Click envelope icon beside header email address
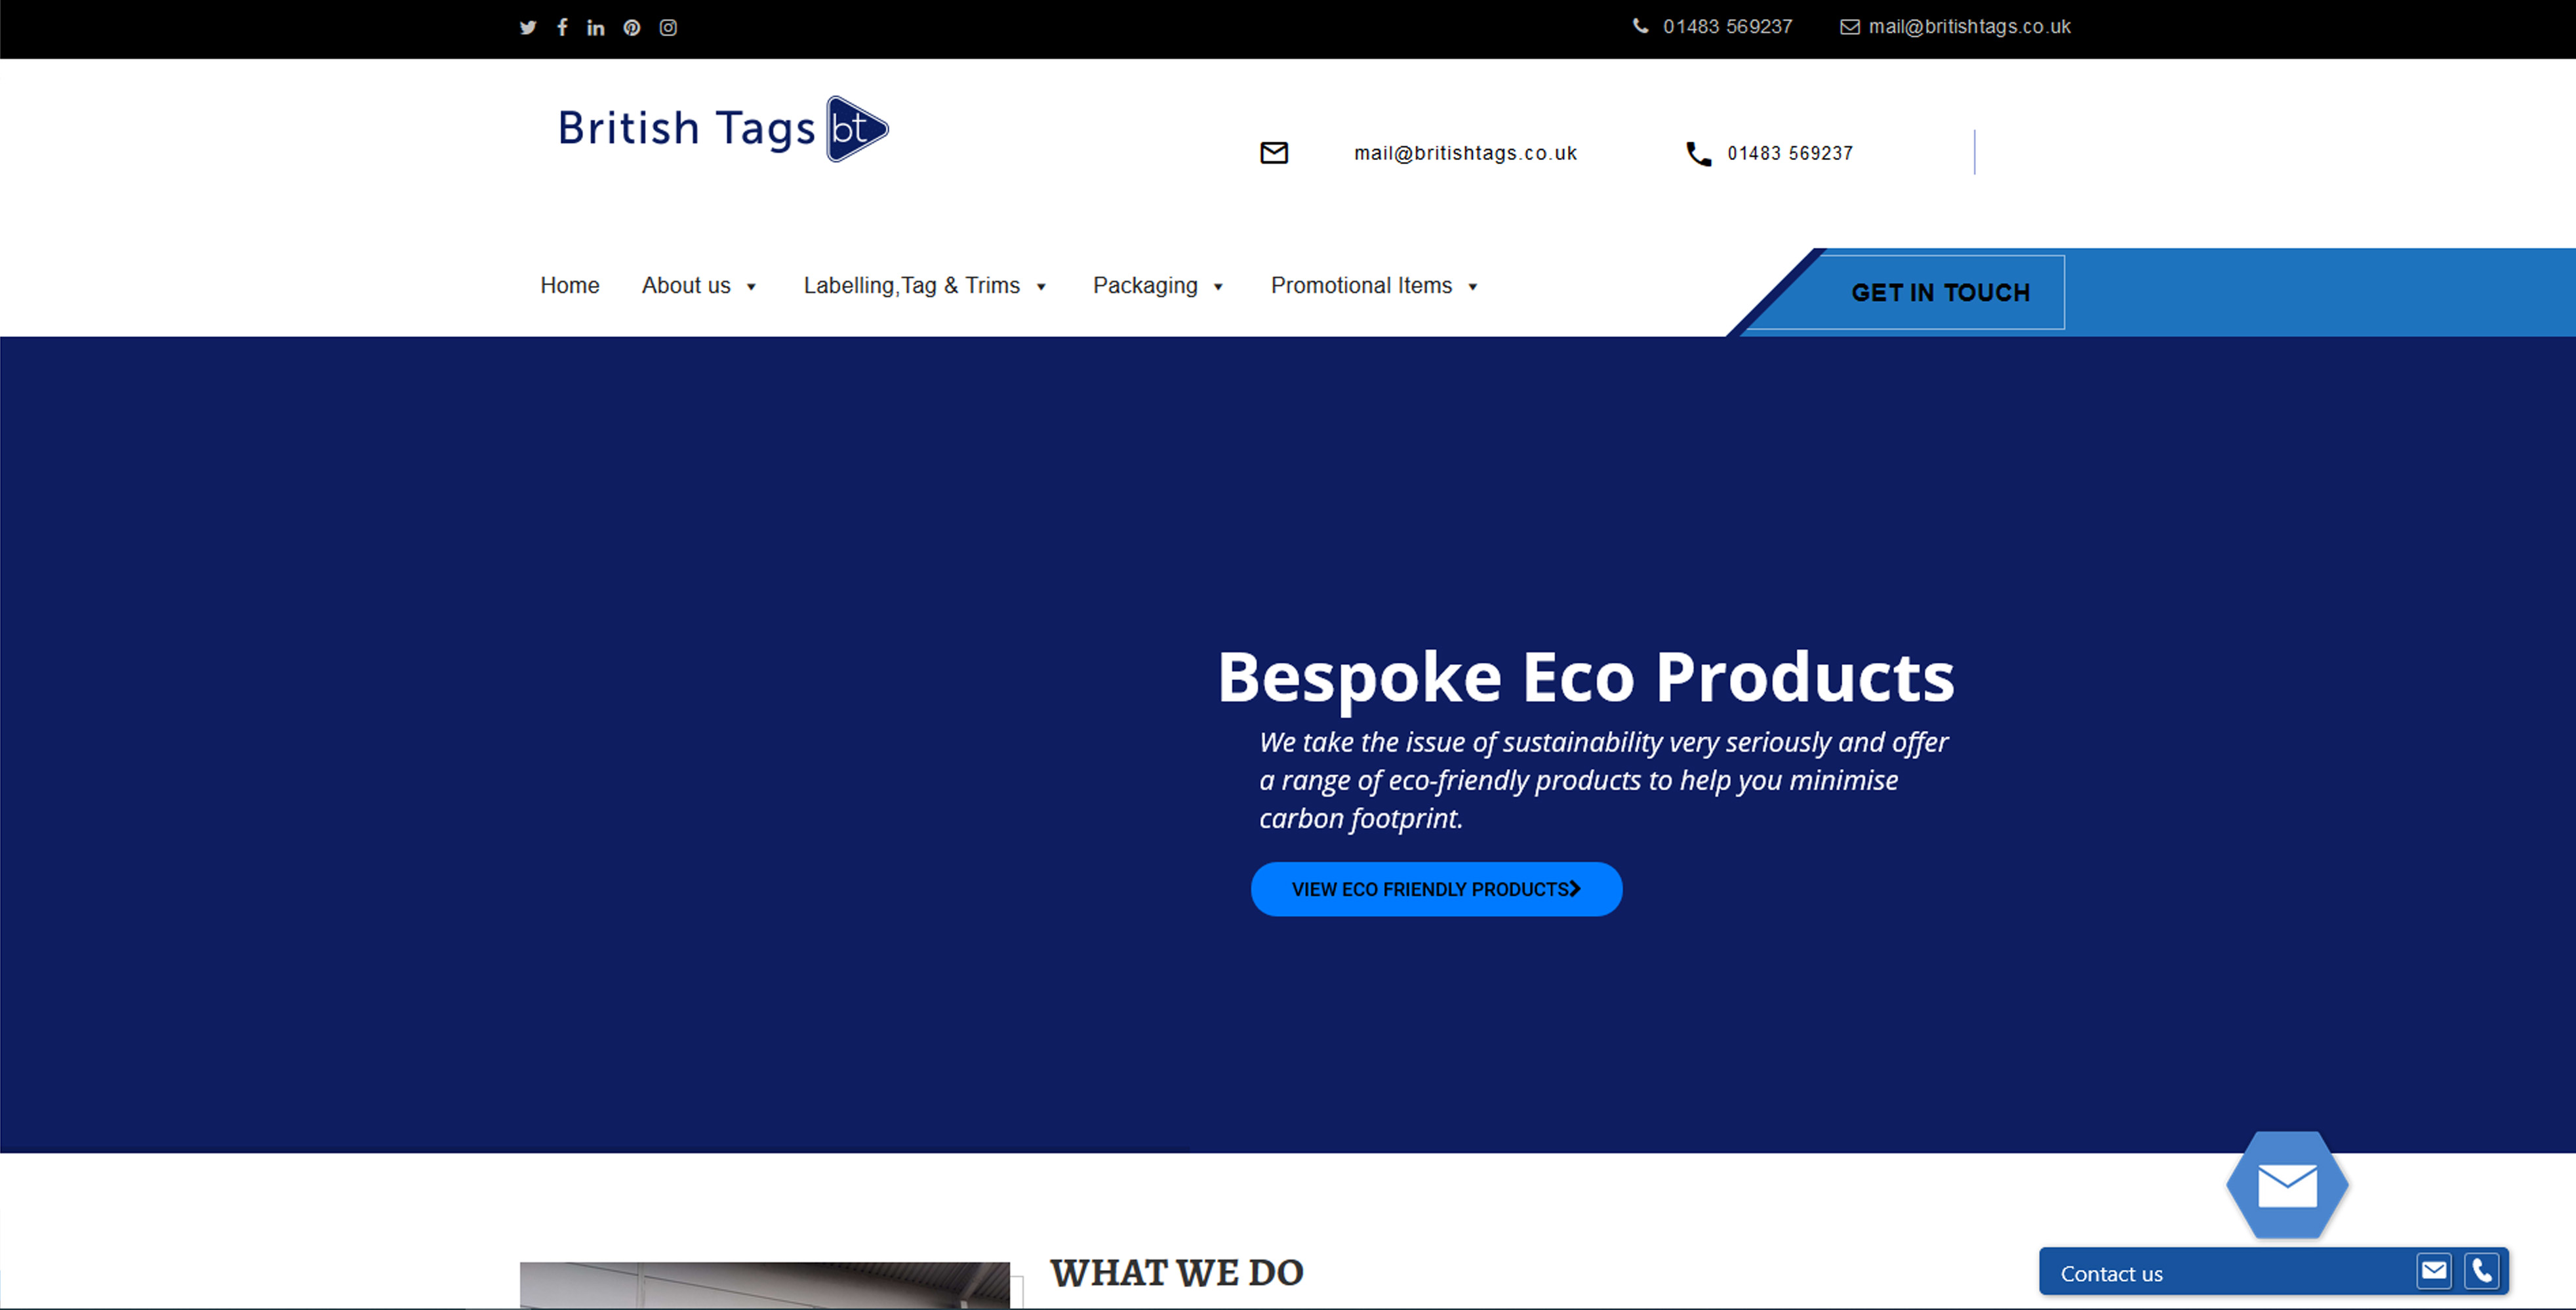The width and height of the screenshot is (2576, 1310). click(1273, 153)
